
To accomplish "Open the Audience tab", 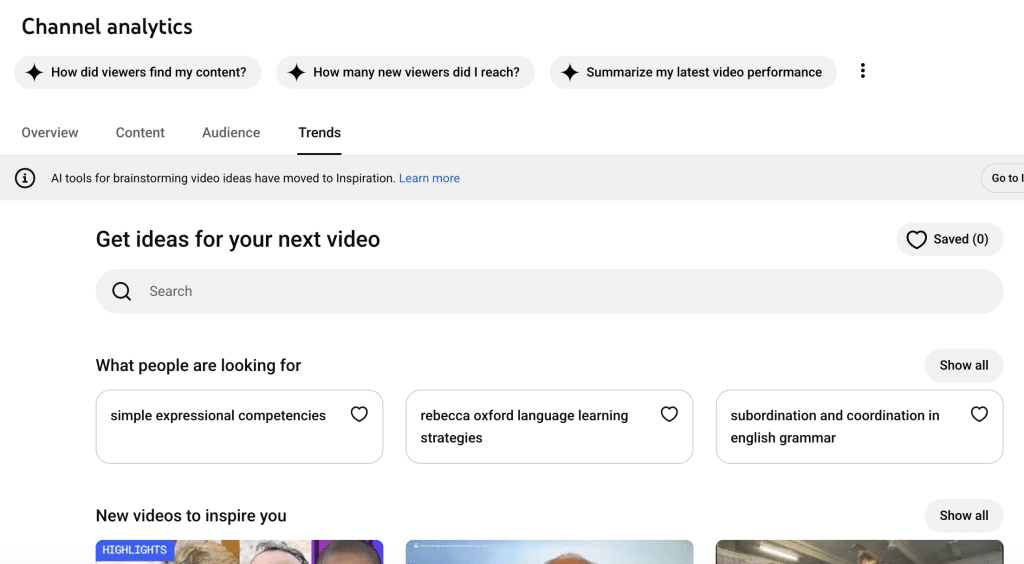I will (231, 133).
